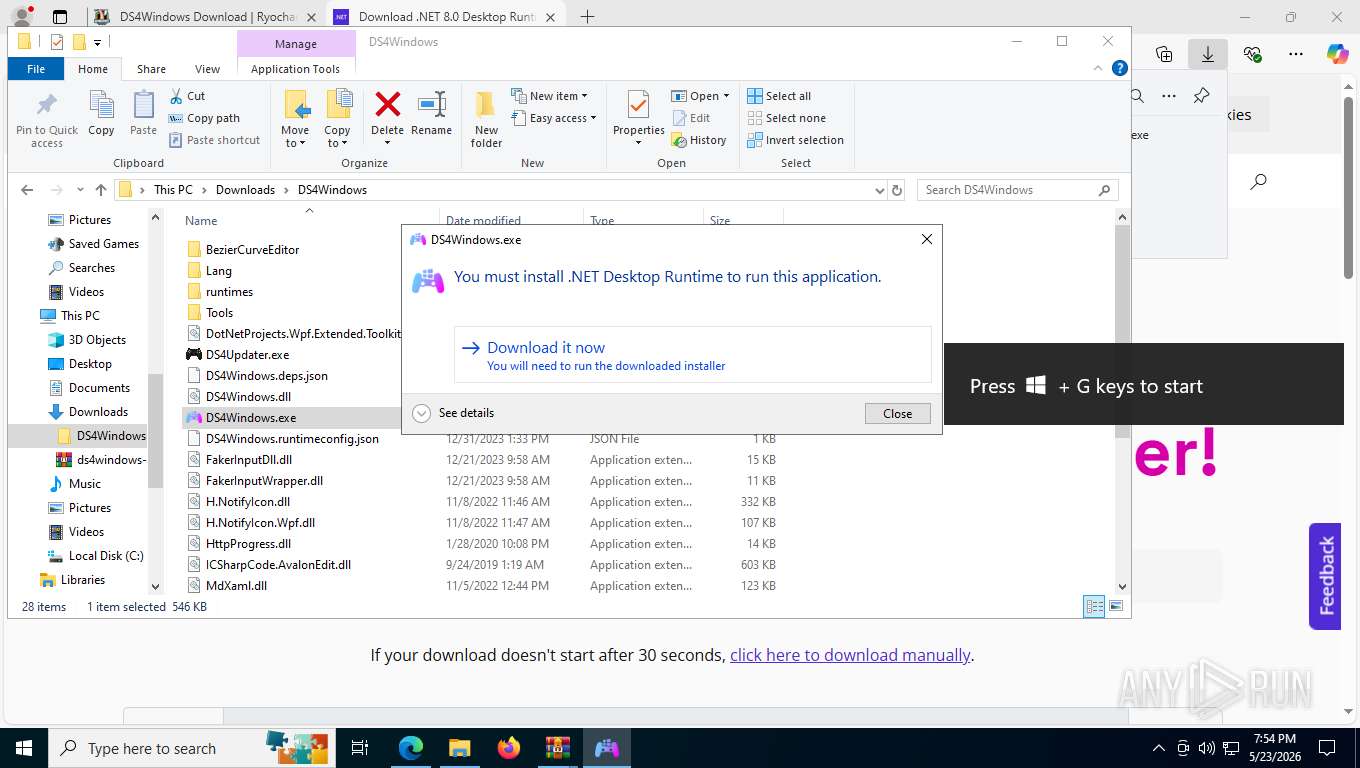
Task: Click Paste shortcut in the ribbon
Action: click(215, 140)
